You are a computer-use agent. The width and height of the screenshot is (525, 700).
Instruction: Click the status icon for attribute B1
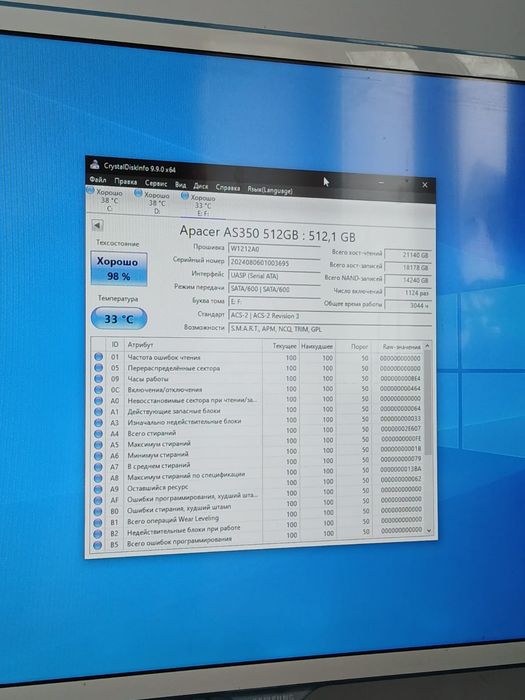(x=99, y=522)
